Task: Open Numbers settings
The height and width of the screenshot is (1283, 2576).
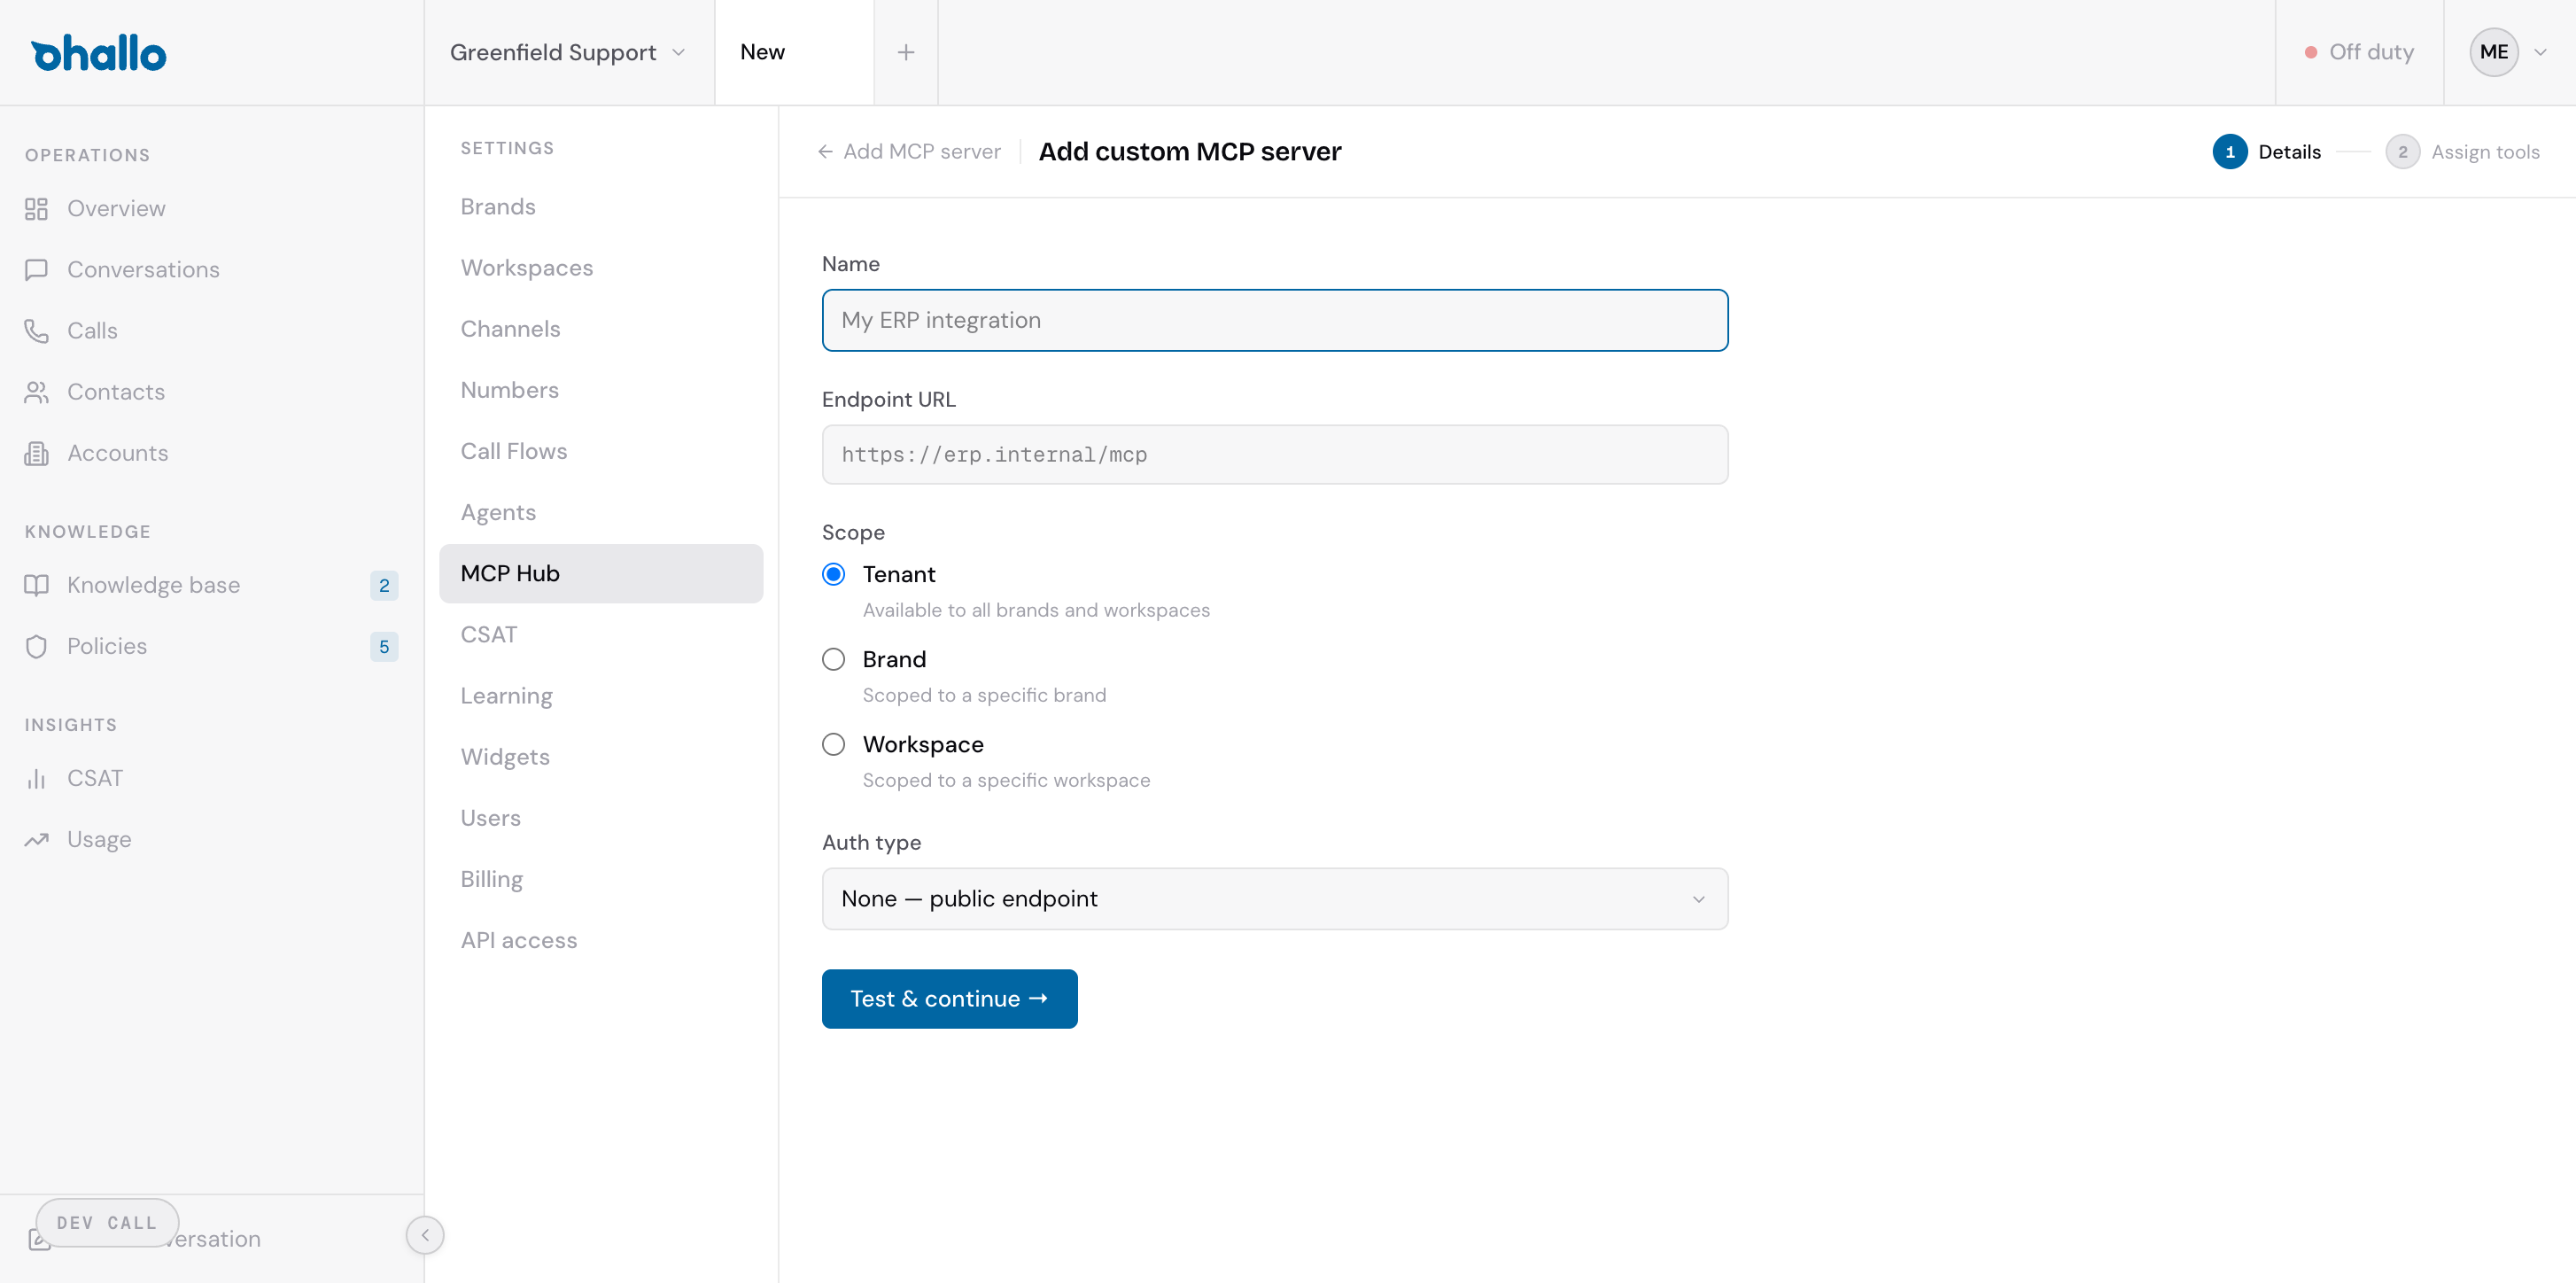Action: coord(601,389)
